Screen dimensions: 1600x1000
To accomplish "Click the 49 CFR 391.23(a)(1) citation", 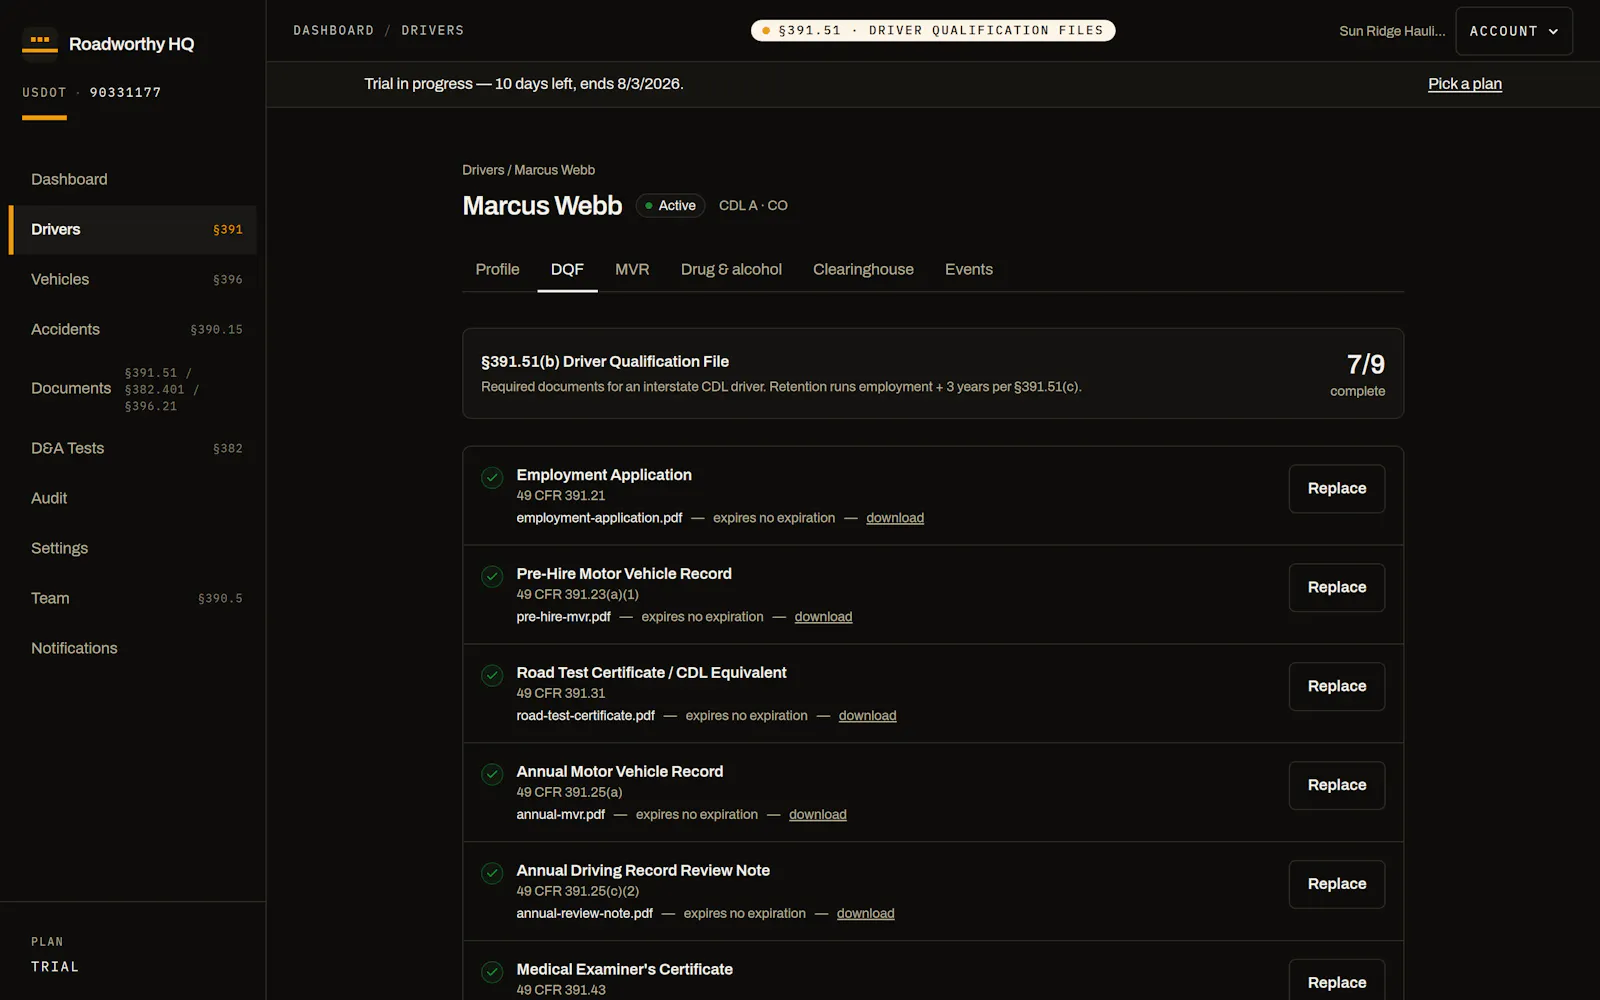I will coord(577,595).
